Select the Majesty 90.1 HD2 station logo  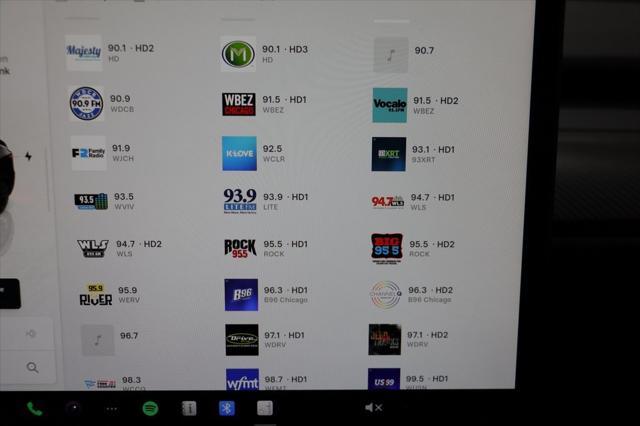[x=84, y=52]
